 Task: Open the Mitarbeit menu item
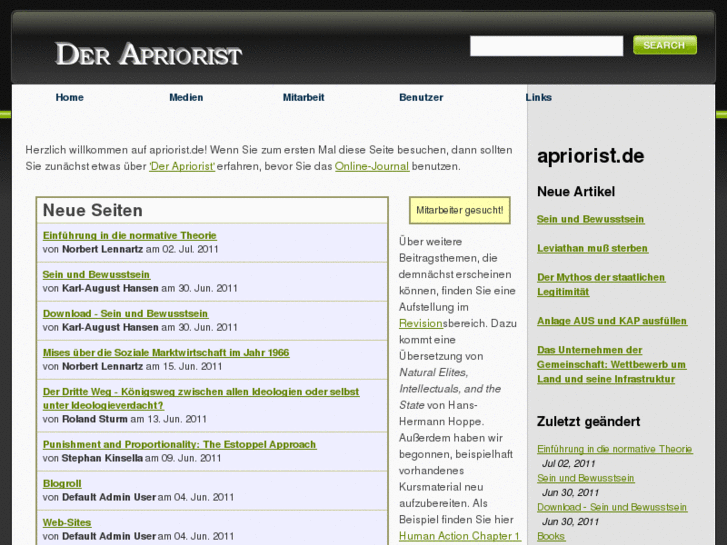tap(303, 97)
